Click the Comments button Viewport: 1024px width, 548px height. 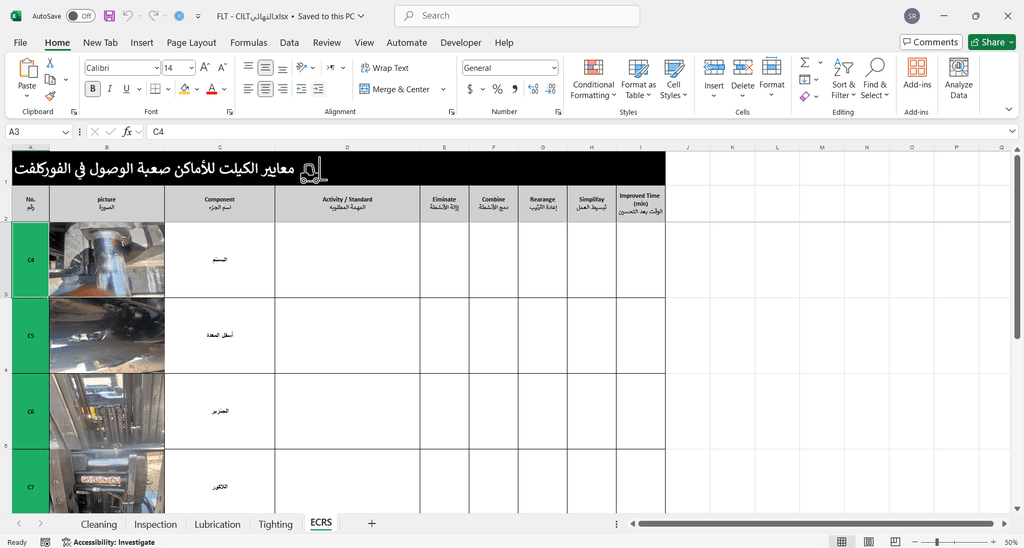coord(931,42)
